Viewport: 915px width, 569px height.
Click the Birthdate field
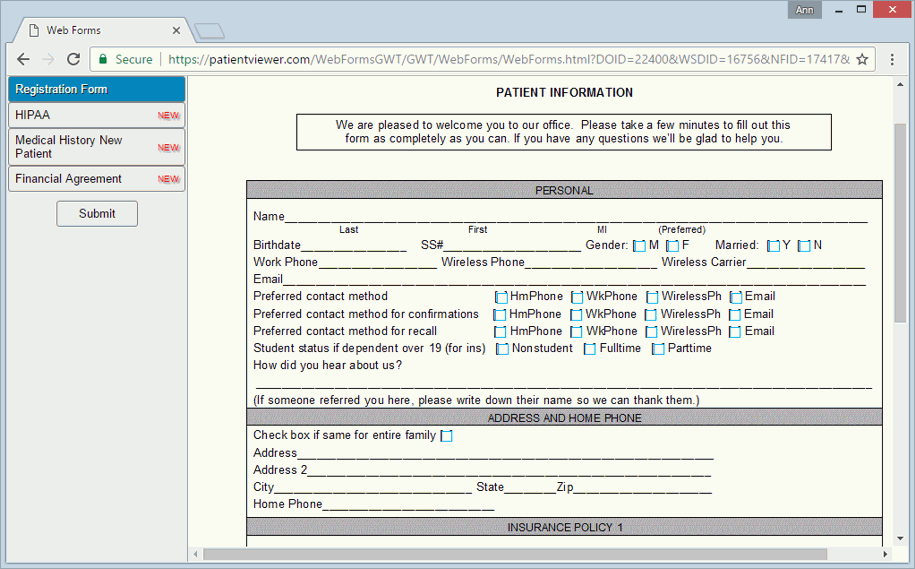pos(354,245)
